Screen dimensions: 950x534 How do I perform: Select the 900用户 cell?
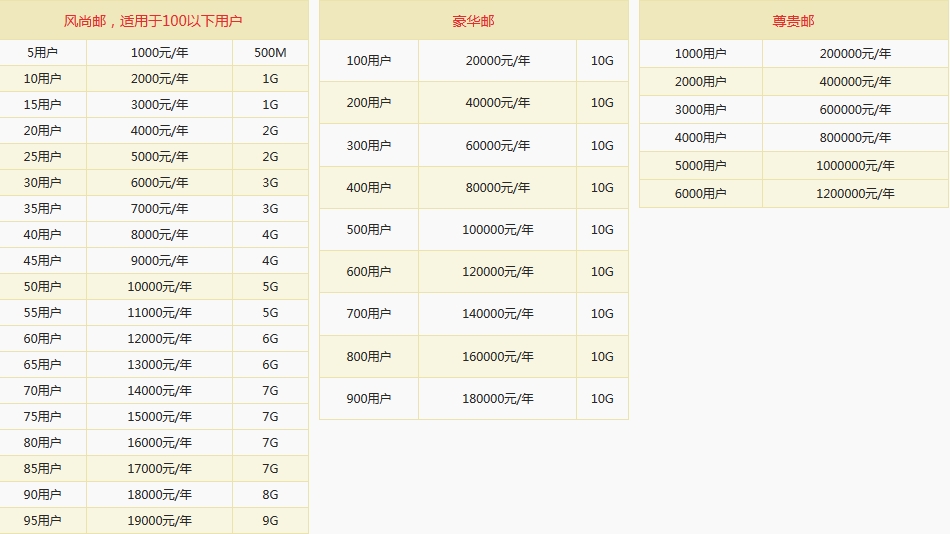(368, 399)
